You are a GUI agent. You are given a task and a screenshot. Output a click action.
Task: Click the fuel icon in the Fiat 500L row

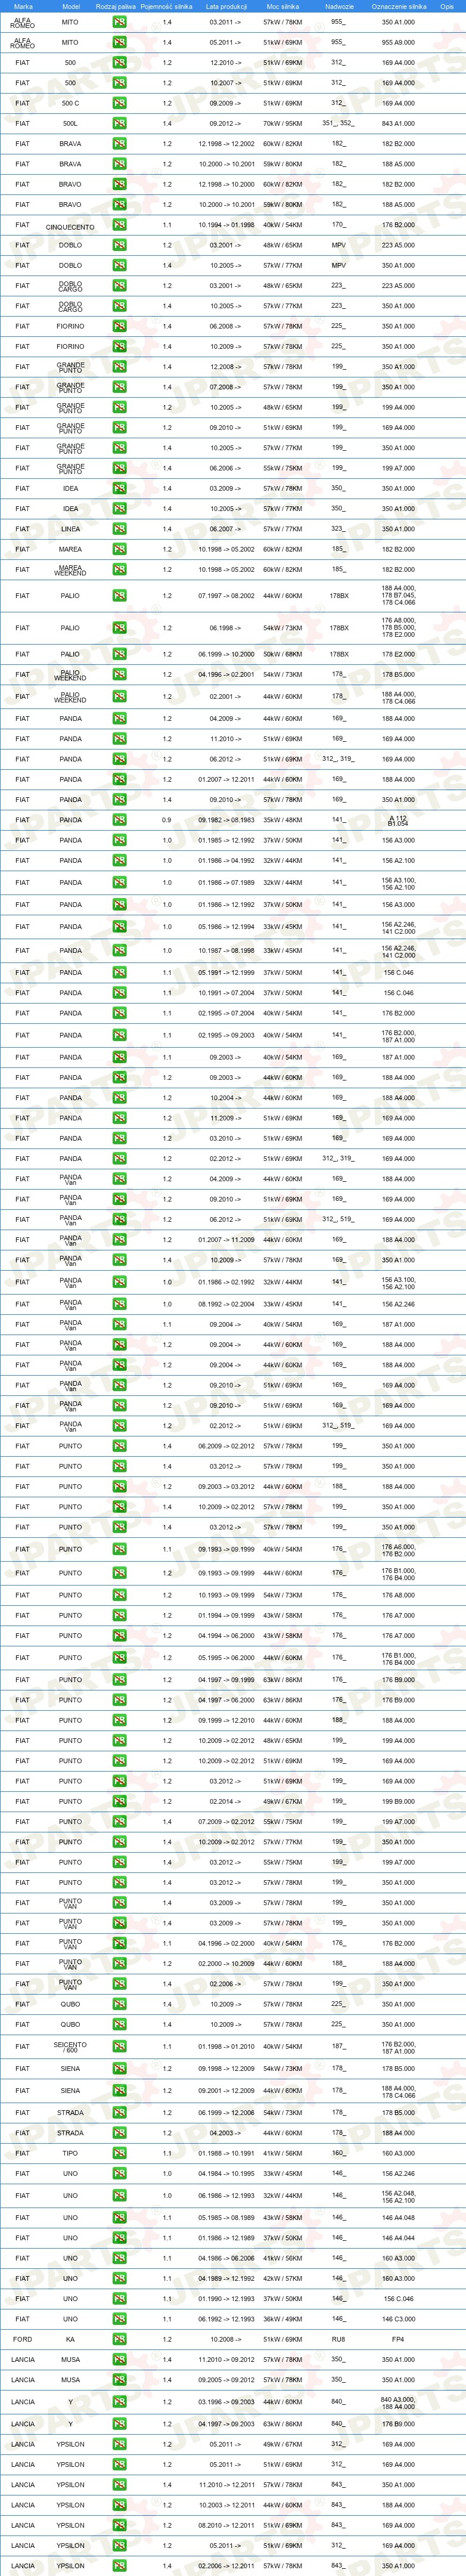[119, 124]
